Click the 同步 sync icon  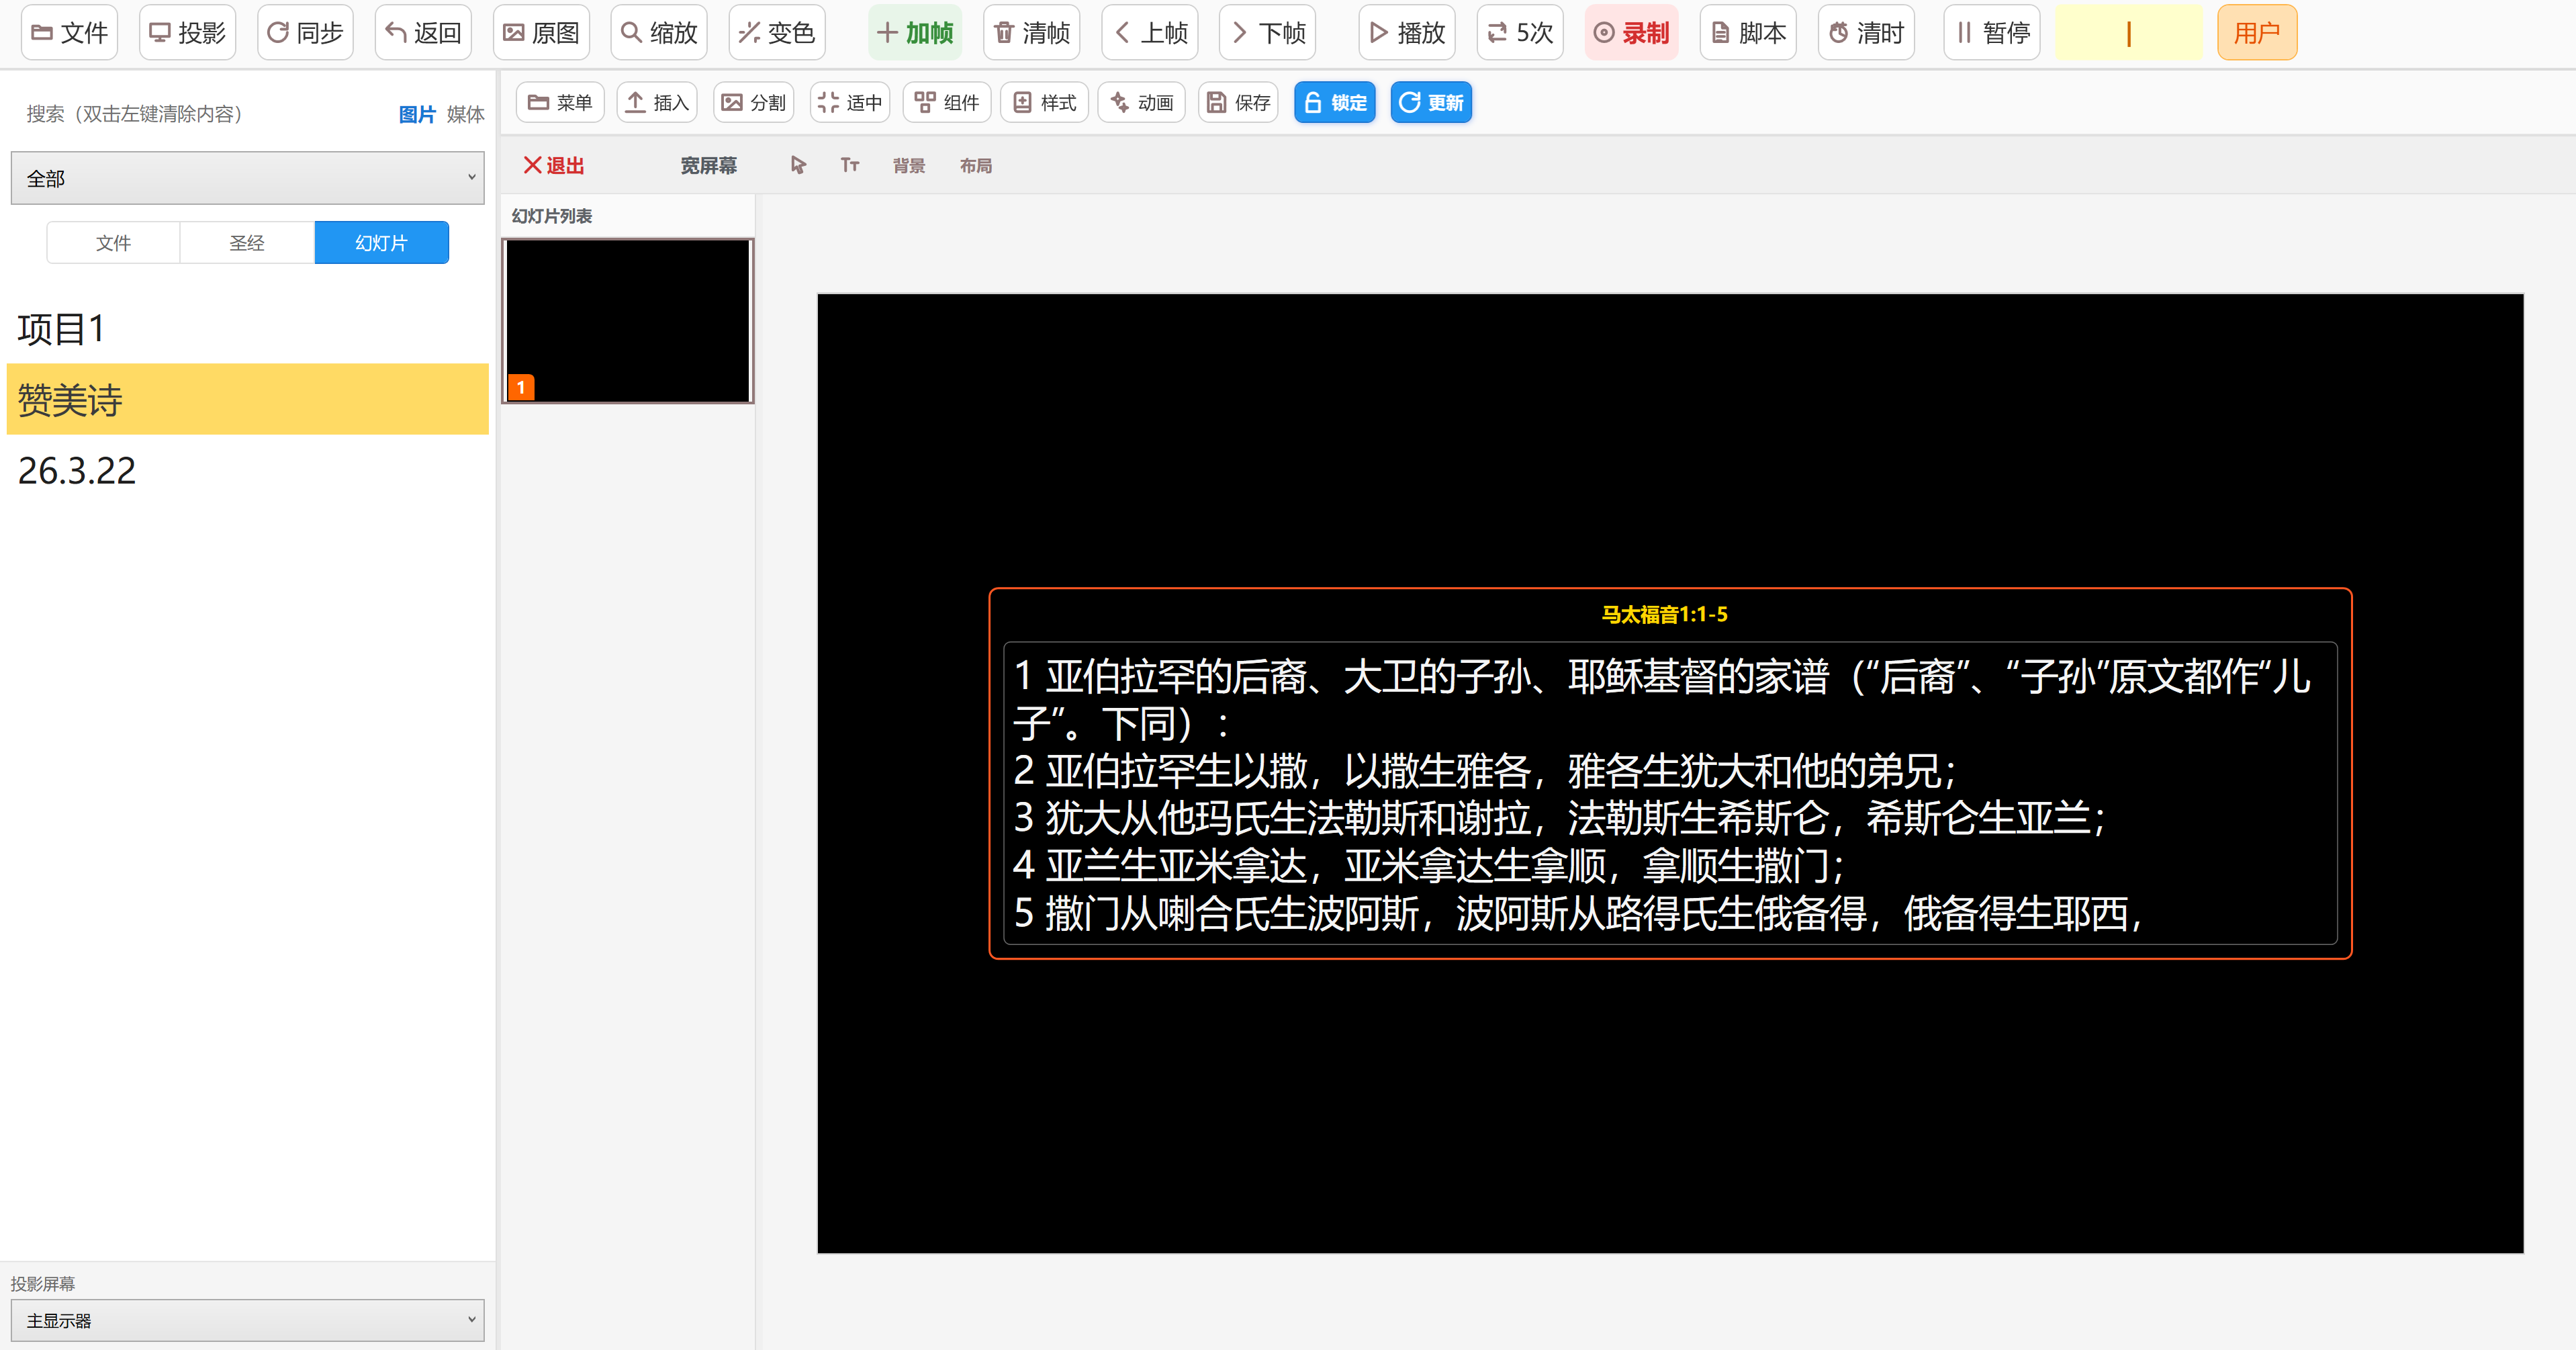click(304, 32)
